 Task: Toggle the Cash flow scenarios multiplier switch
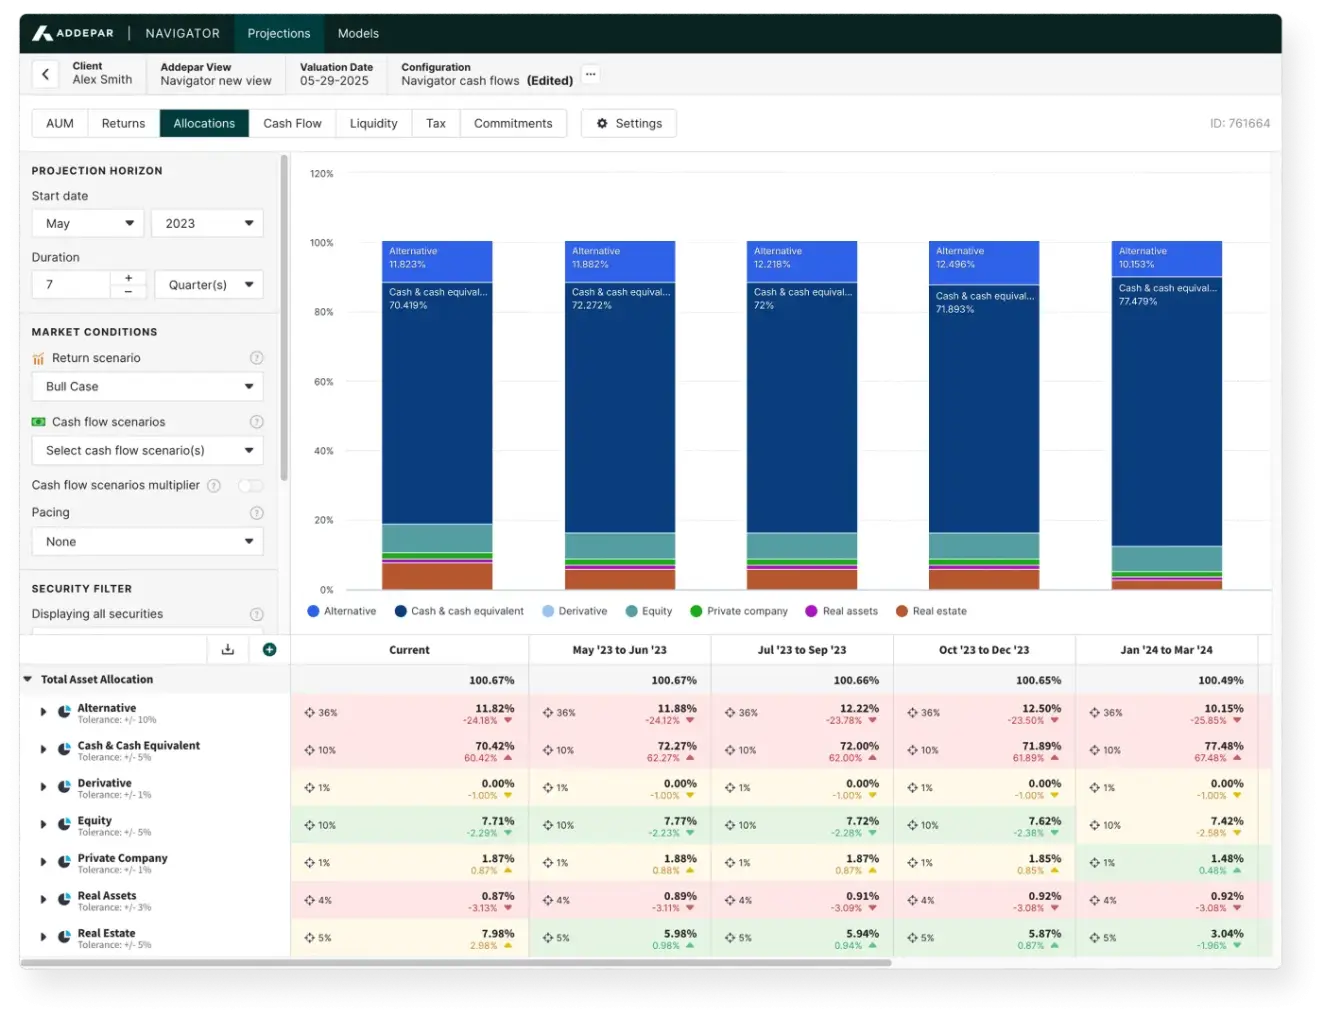click(250, 485)
